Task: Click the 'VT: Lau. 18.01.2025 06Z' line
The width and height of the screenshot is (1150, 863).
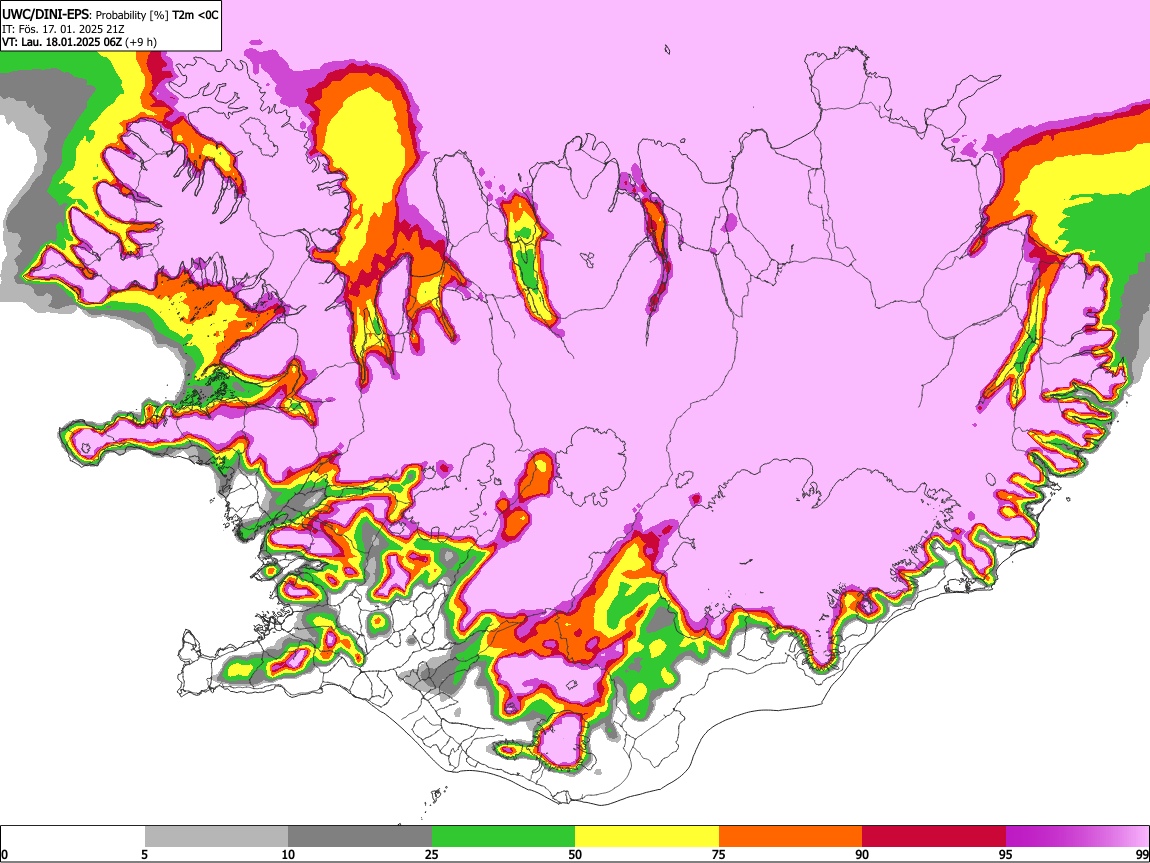Action: [x=61, y=42]
